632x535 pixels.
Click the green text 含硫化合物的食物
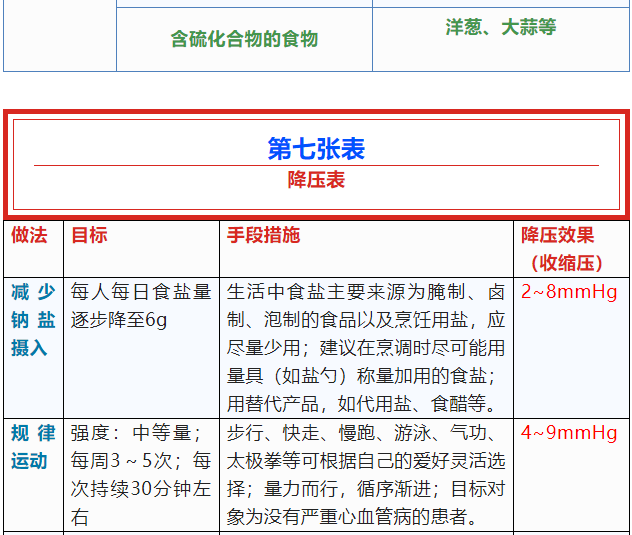244,39
